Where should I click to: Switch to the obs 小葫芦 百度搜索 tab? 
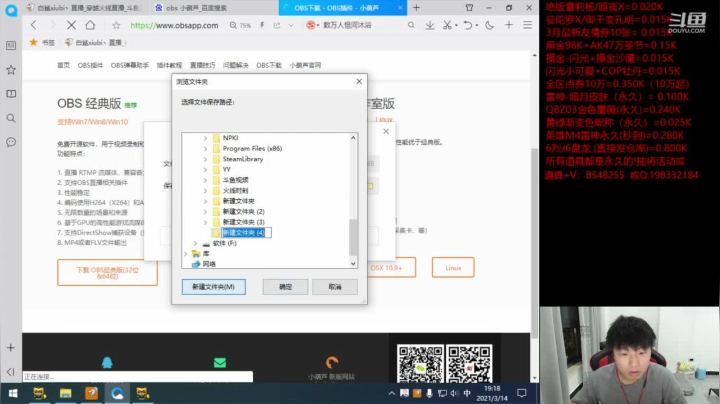196,8
